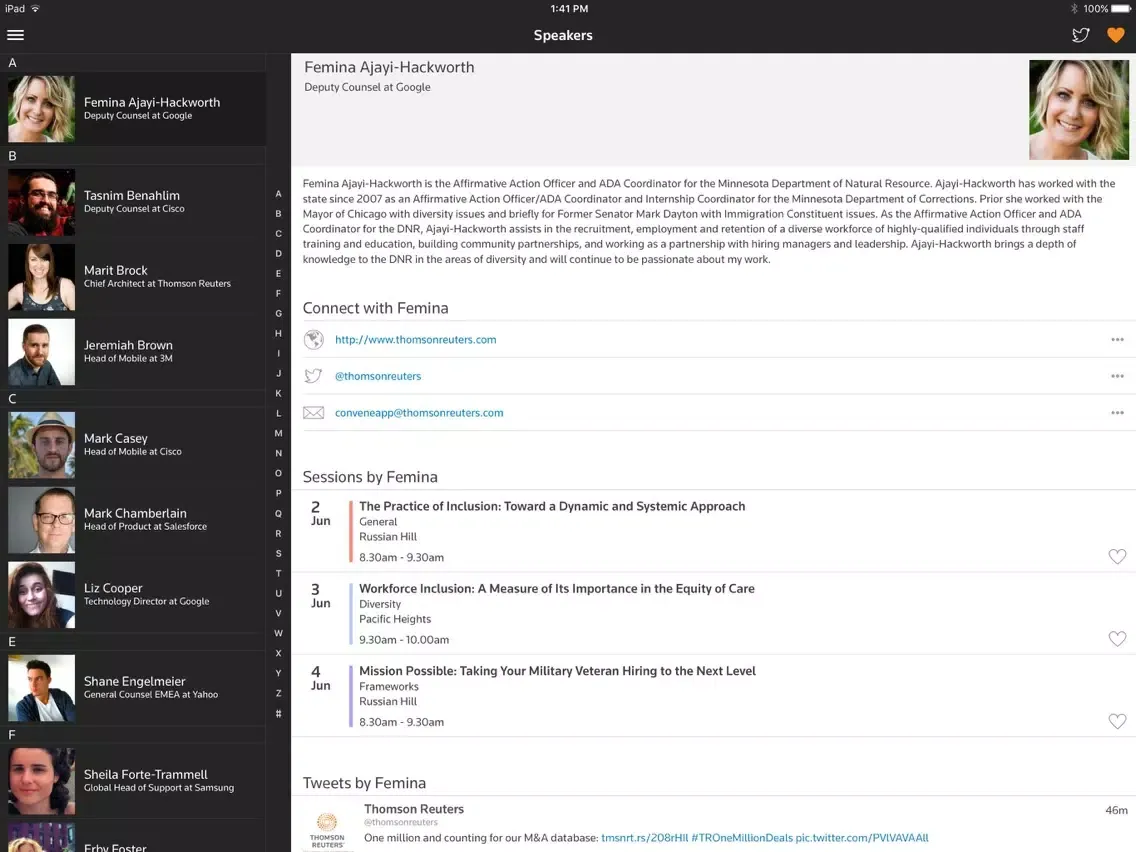
Task: Click Liz Cooper's thumbnail photo
Action: [x=41, y=595]
